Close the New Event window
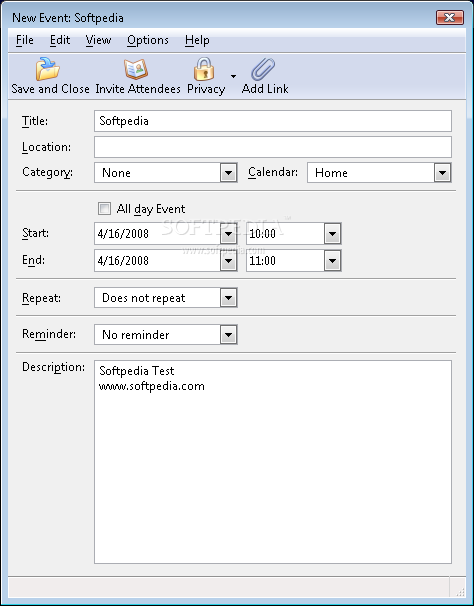The width and height of the screenshot is (474, 606). (450, 17)
